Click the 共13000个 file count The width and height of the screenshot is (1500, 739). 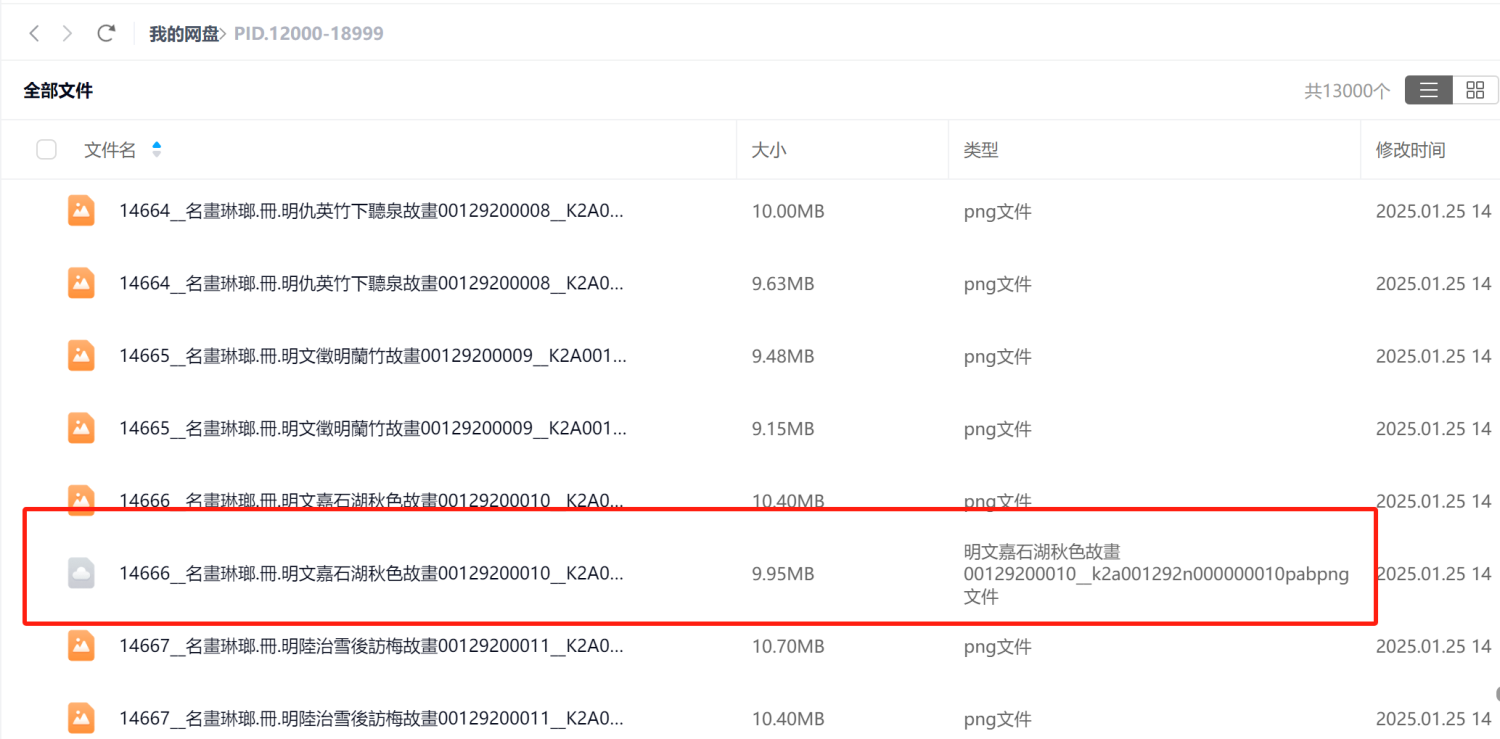pos(1347,91)
